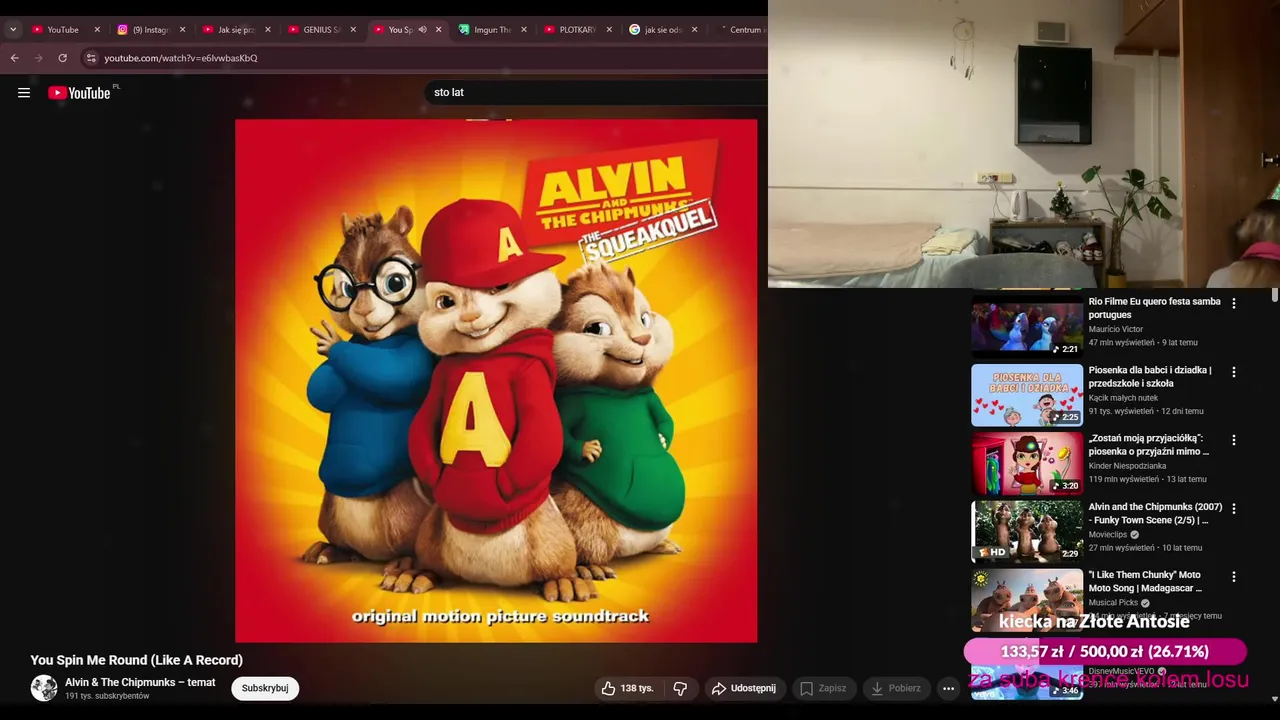Dislike the video with thumbs down
This screenshot has width=1280, height=720.
tap(681, 688)
